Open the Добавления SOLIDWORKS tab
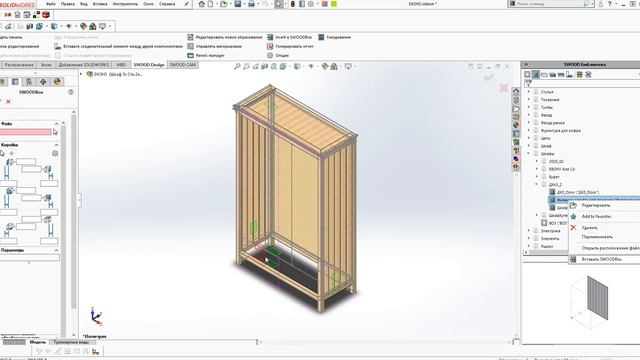The image size is (640, 360). click(x=84, y=64)
